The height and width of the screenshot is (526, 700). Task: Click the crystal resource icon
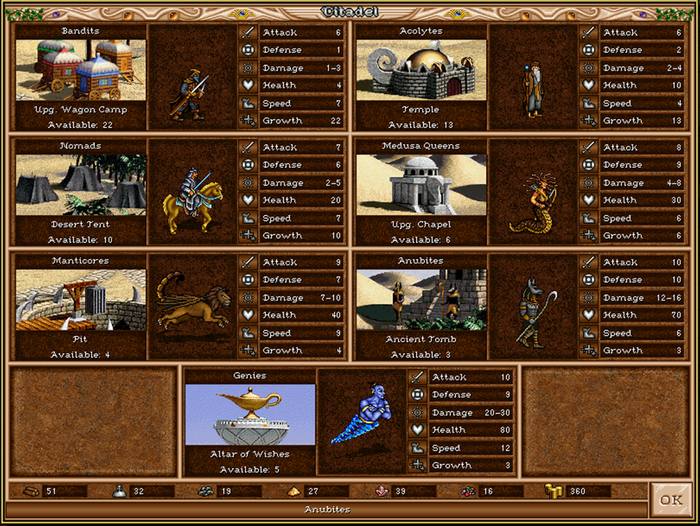point(381,491)
